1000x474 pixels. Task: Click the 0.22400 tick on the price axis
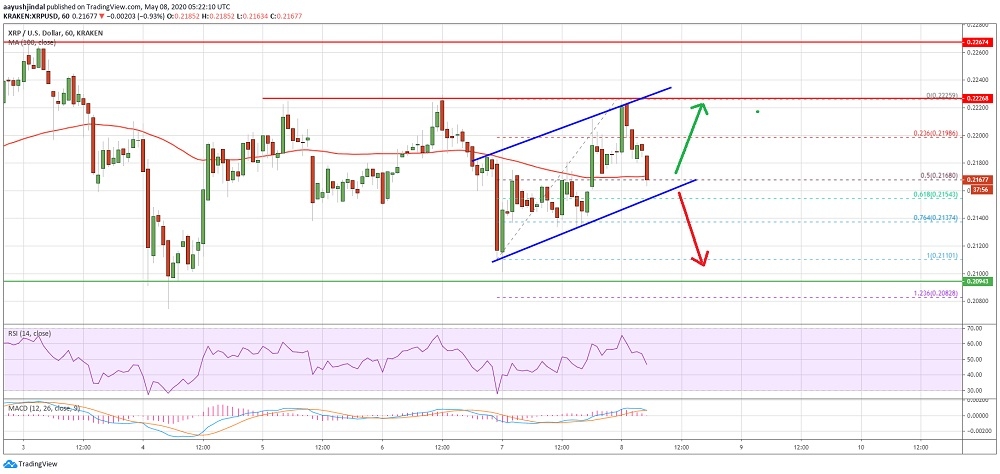click(x=979, y=80)
